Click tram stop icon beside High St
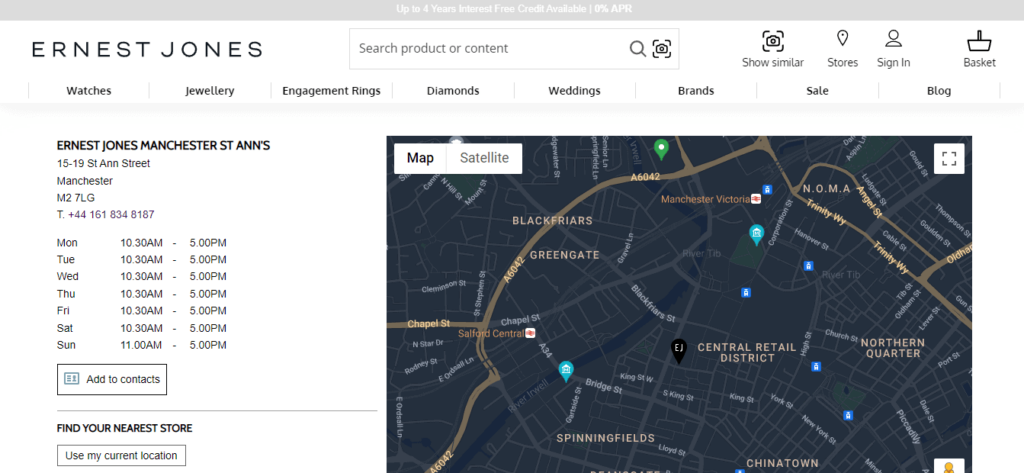This screenshot has width=1024, height=473. [x=816, y=367]
